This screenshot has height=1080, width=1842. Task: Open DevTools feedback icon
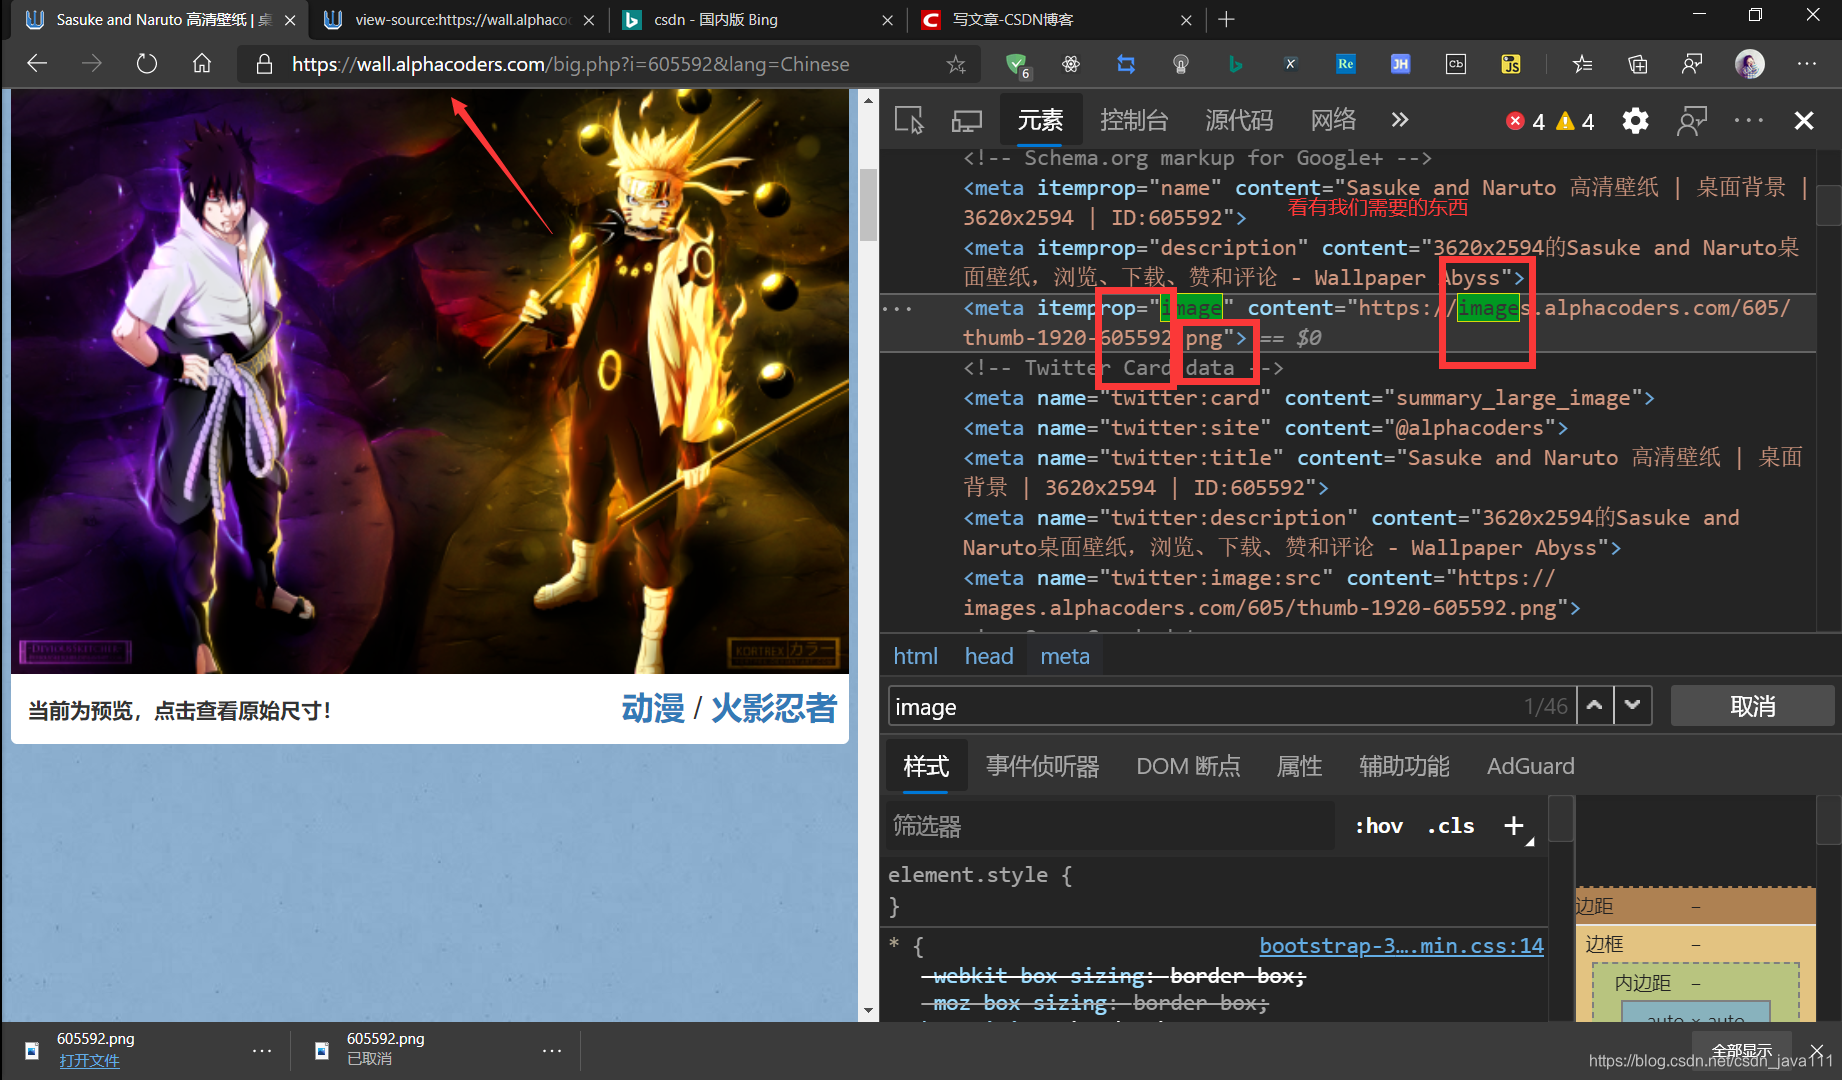(1692, 121)
